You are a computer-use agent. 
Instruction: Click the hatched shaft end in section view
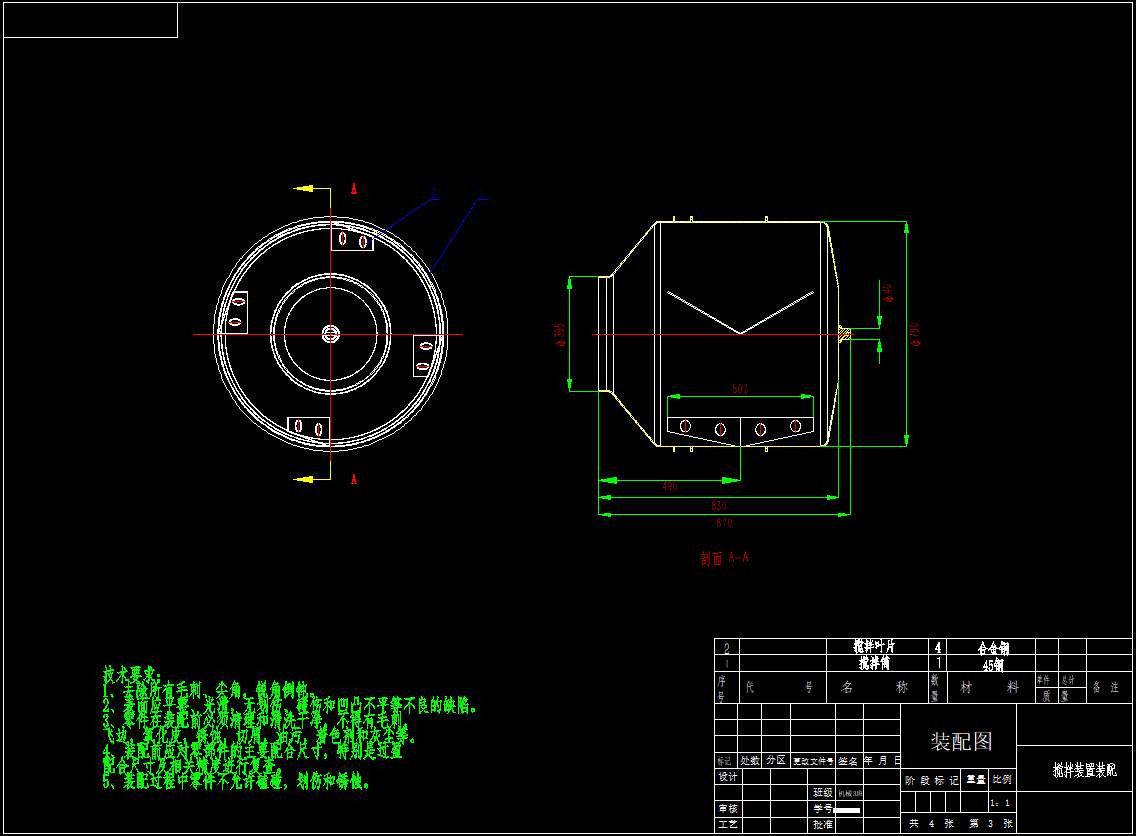844,334
